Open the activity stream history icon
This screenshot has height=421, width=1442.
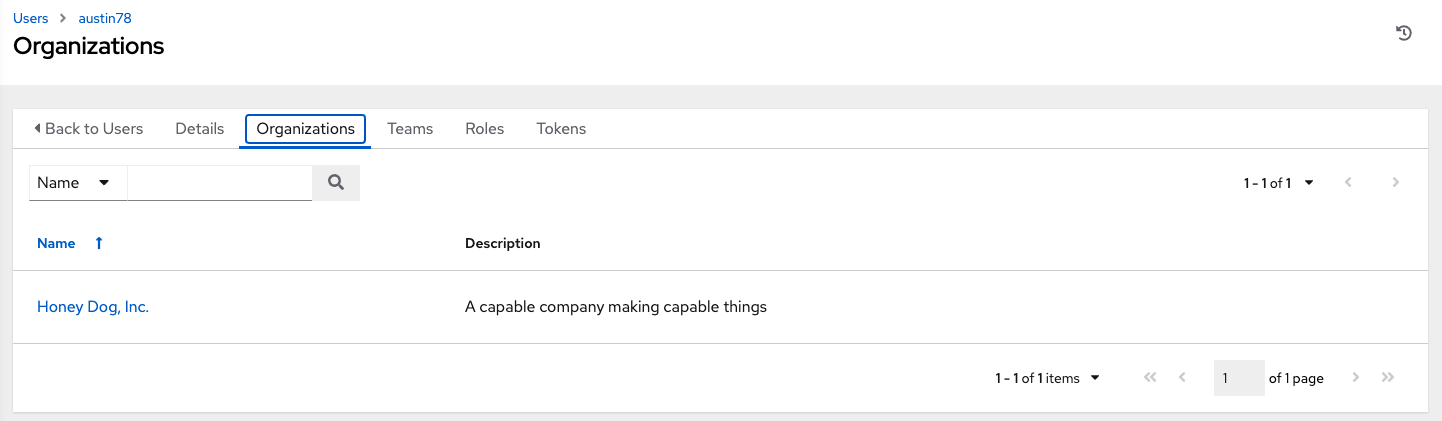click(x=1404, y=34)
